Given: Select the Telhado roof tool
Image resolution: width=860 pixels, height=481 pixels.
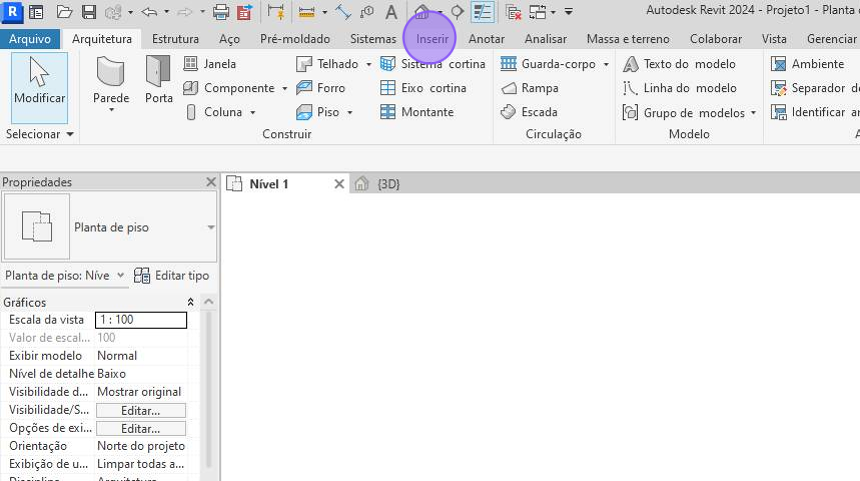Looking at the screenshot, I should coord(327,64).
